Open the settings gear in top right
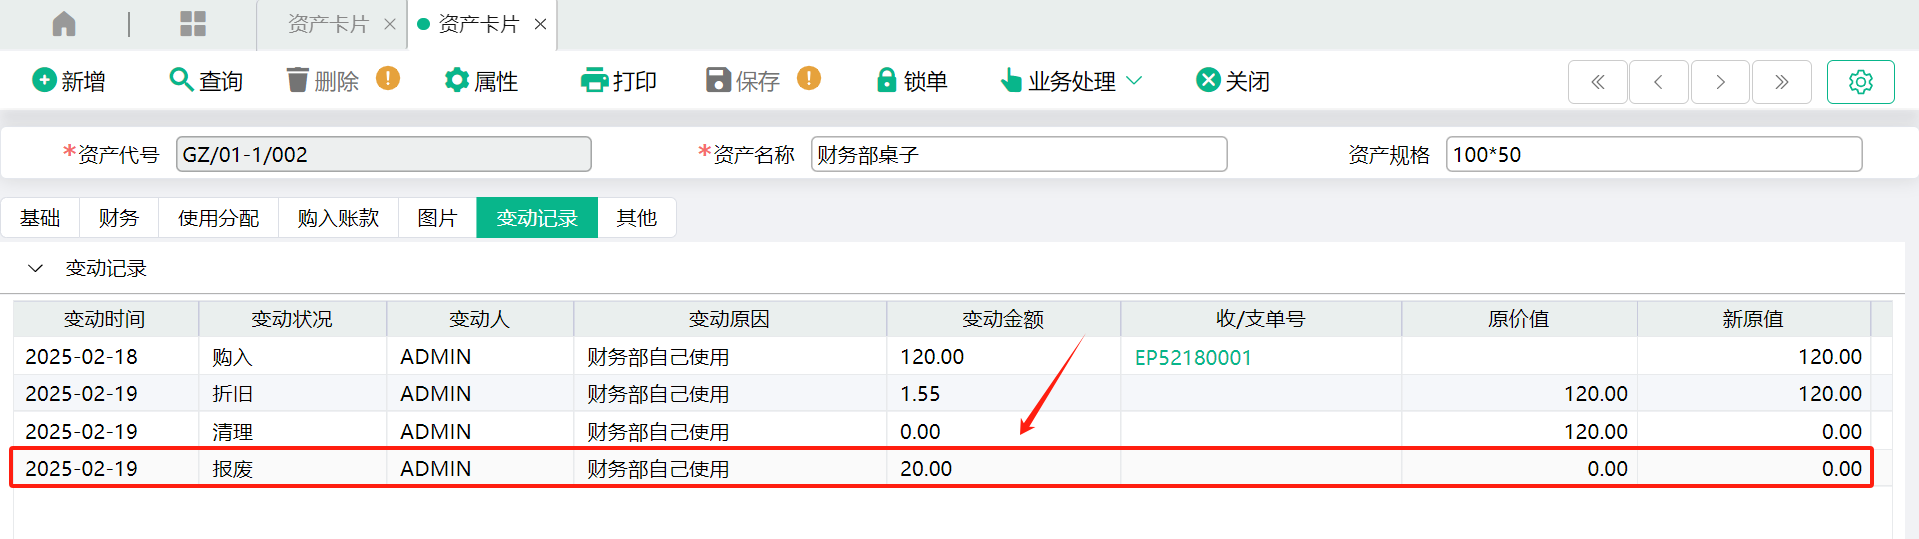 tap(1860, 82)
